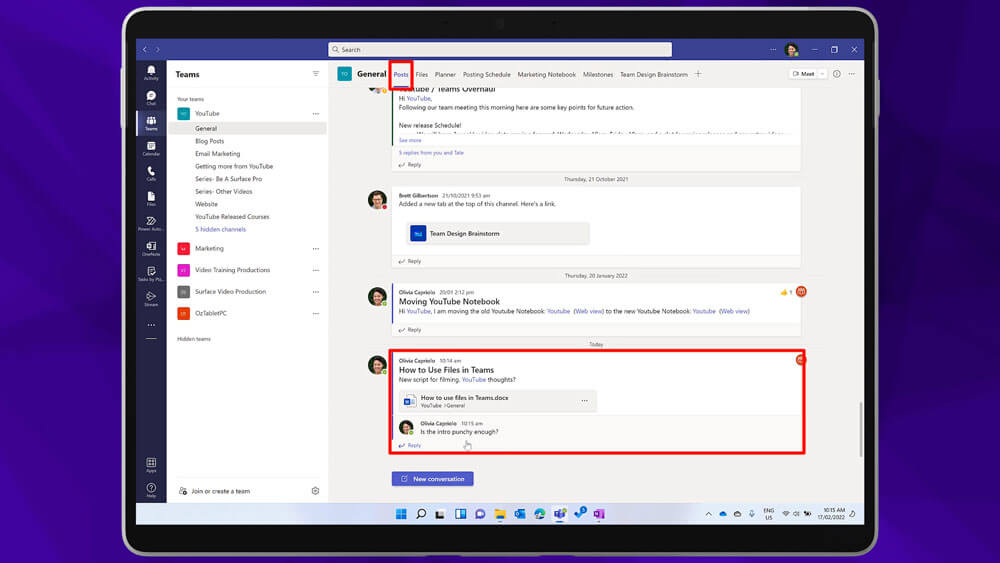Open the Calls icon in sidebar
Screen dimensions: 1000x563
pos(151,172)
